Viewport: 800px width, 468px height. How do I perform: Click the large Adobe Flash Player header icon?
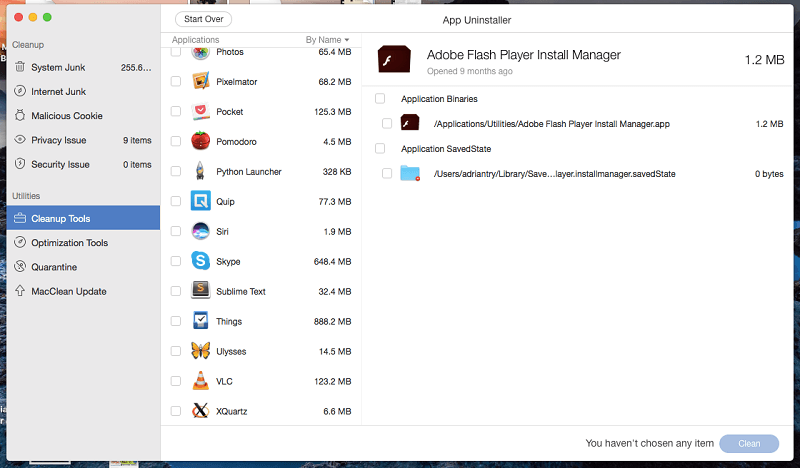394,59
